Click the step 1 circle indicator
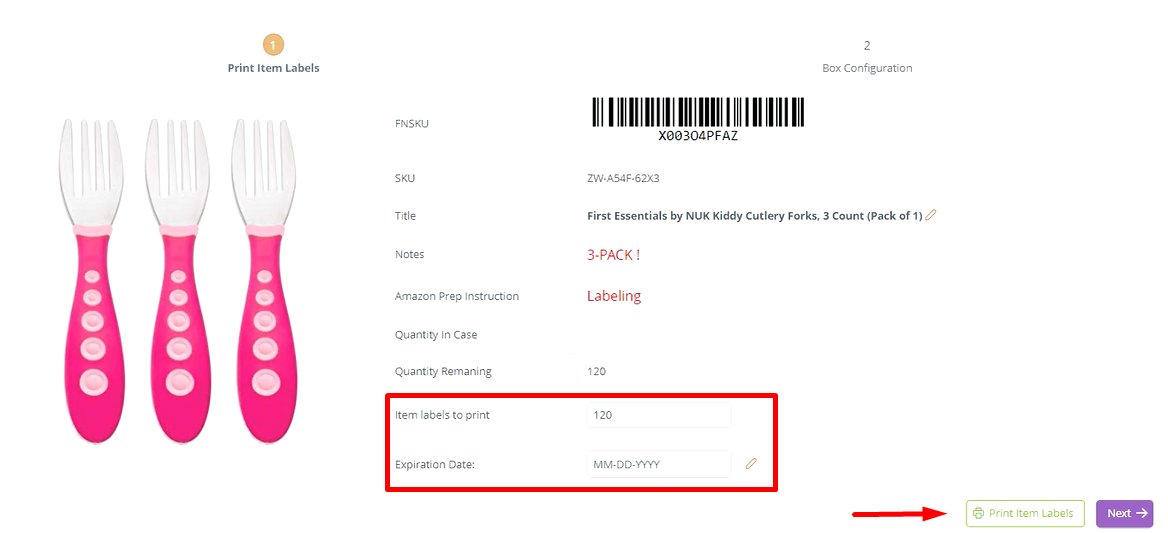Screen dimensions: 1168x533 click(273, 45)
